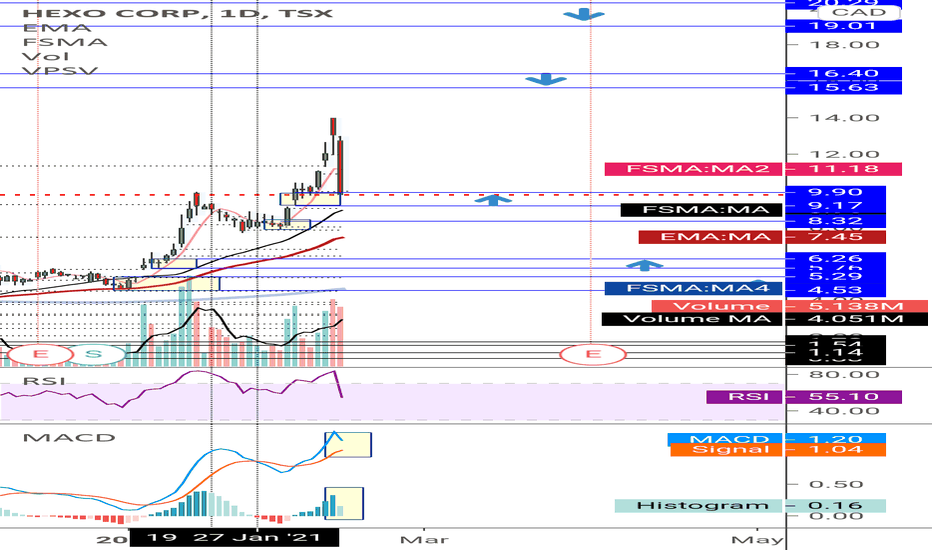Select the blue up arrow near 6.26 line
The image size is (932, 550).
coord(644,265)
